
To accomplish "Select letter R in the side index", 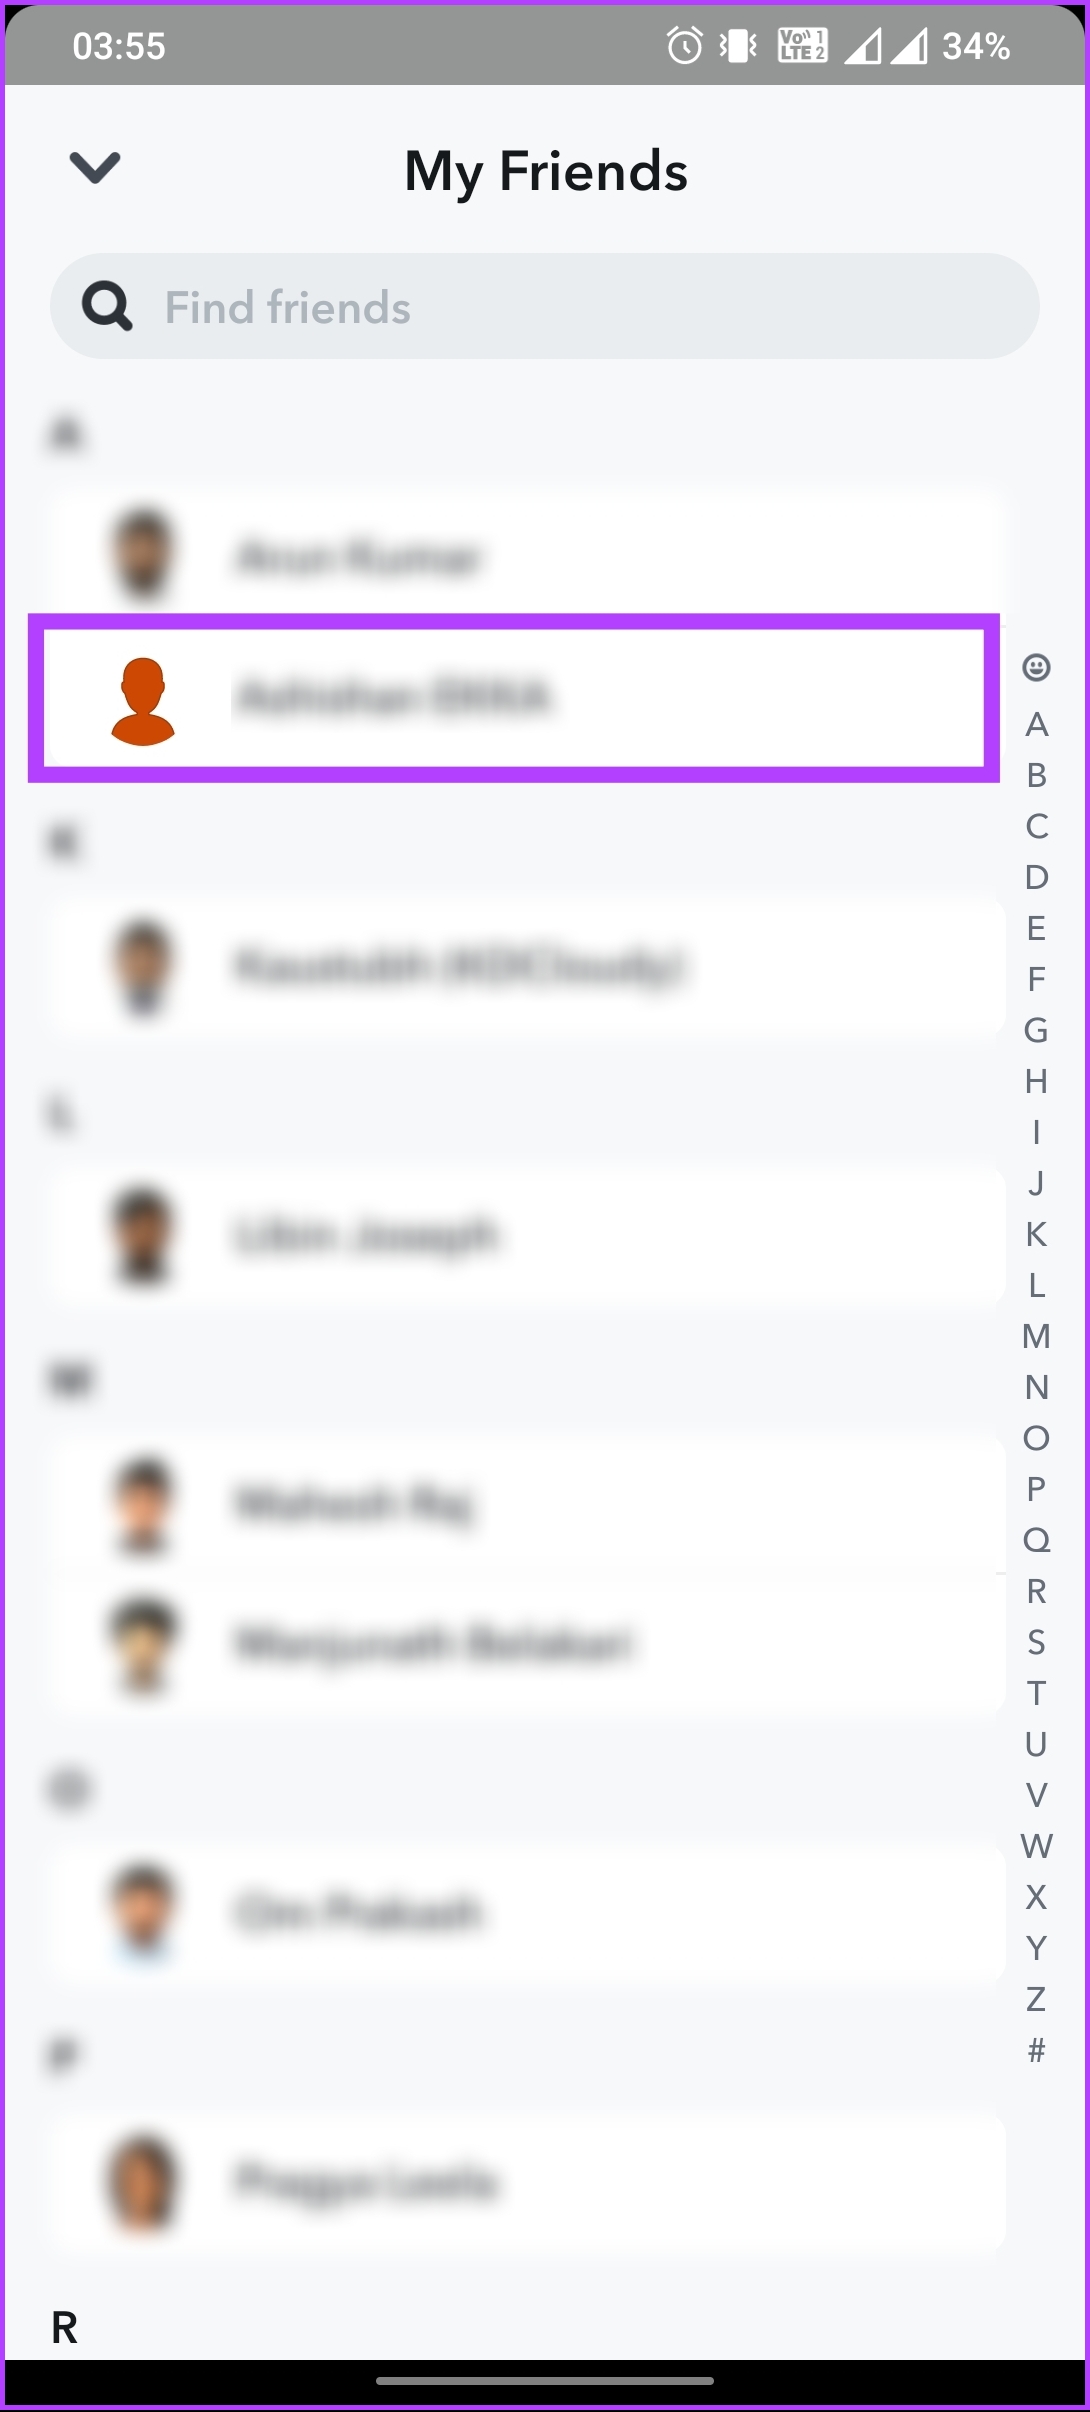I will (1036, 1591).
